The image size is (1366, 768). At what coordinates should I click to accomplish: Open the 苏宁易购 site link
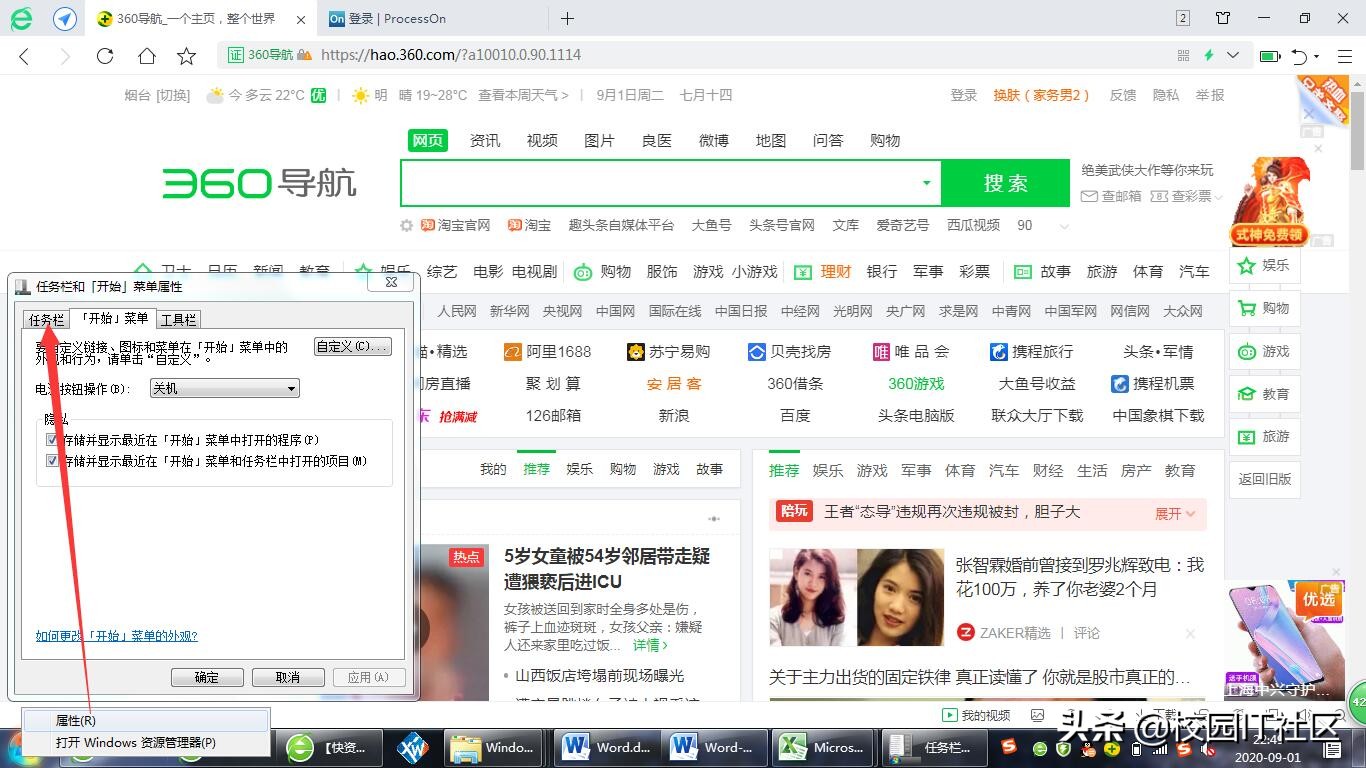[x=668, y=352]
